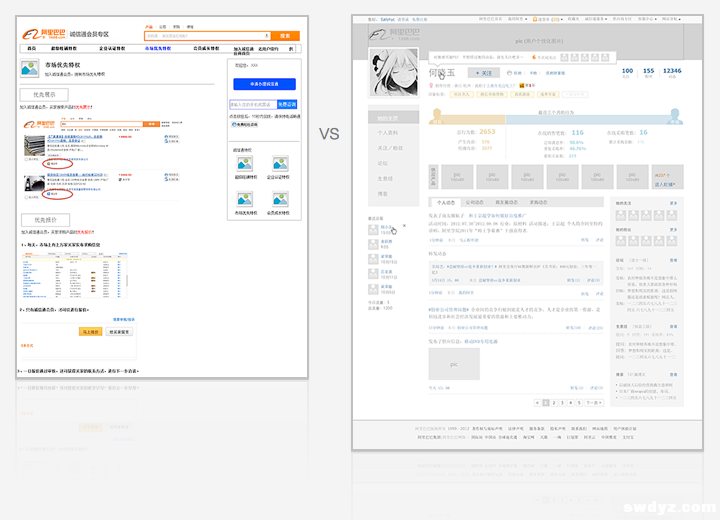Screen dimensions: 720x520
Task: Click the 免费咨询 button beside phone field
Action: click(x=286, y=103)
